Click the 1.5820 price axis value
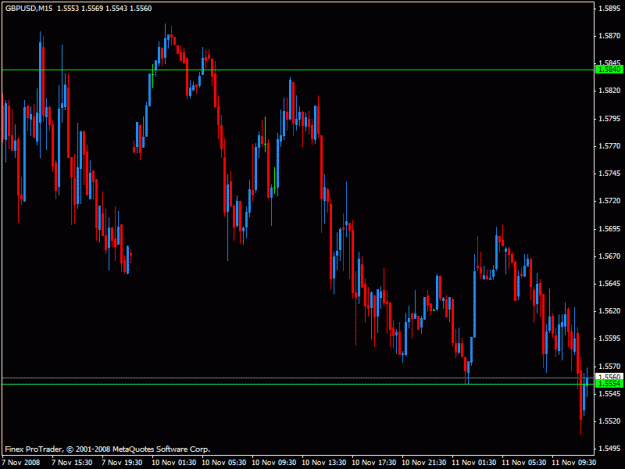Image resolution: width=625 pixels, height=469 pixels. click(609, 91)
